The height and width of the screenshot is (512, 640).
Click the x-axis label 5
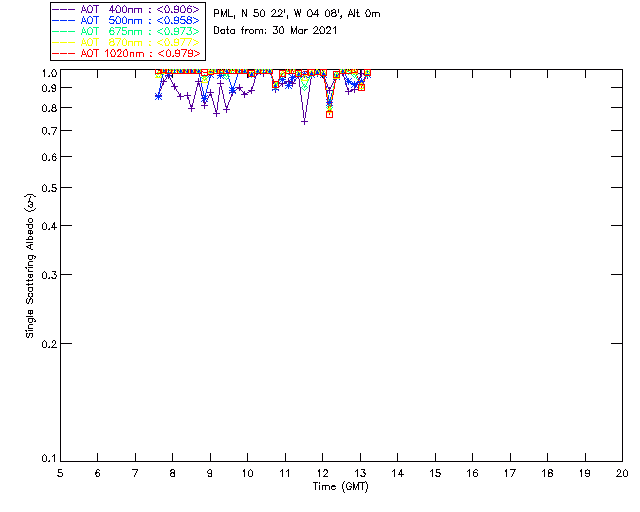60,474
